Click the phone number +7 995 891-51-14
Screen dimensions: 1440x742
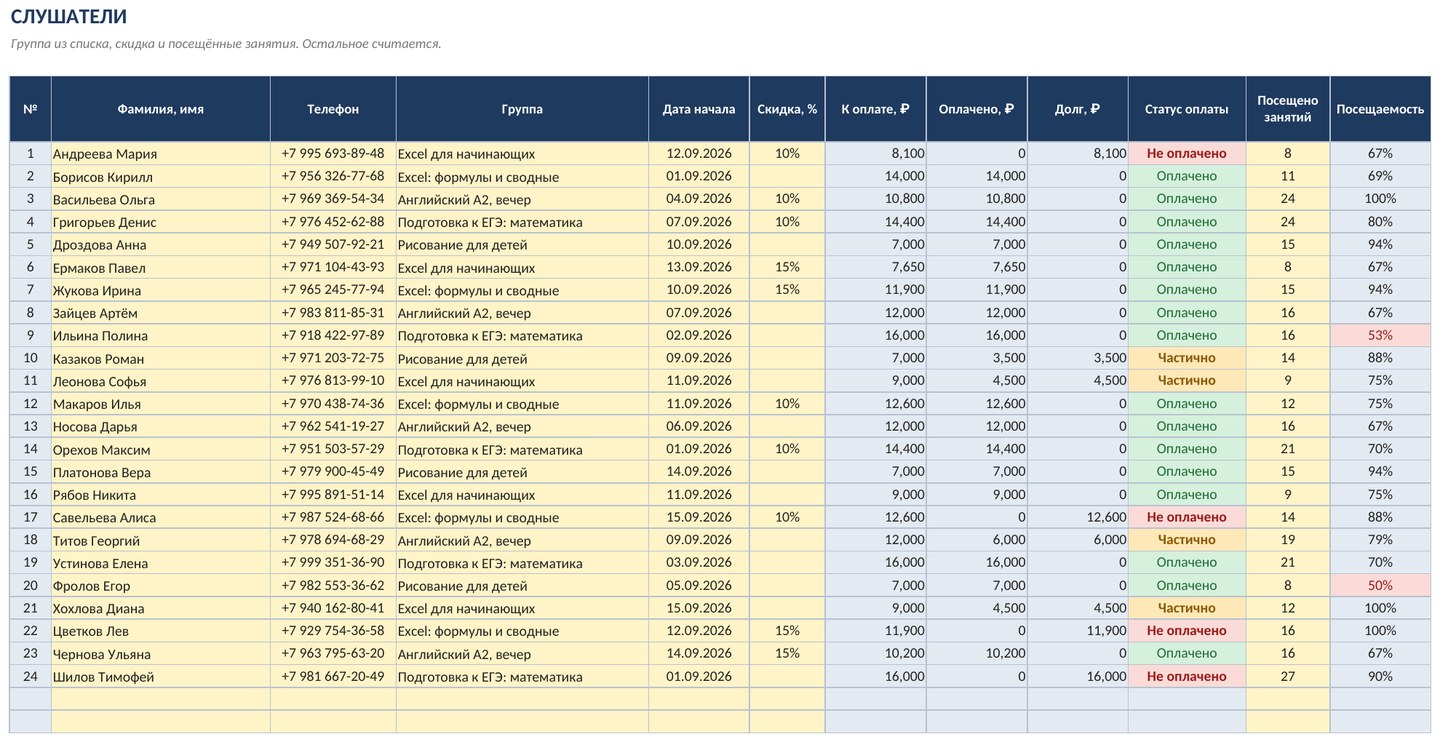[333, 495]
